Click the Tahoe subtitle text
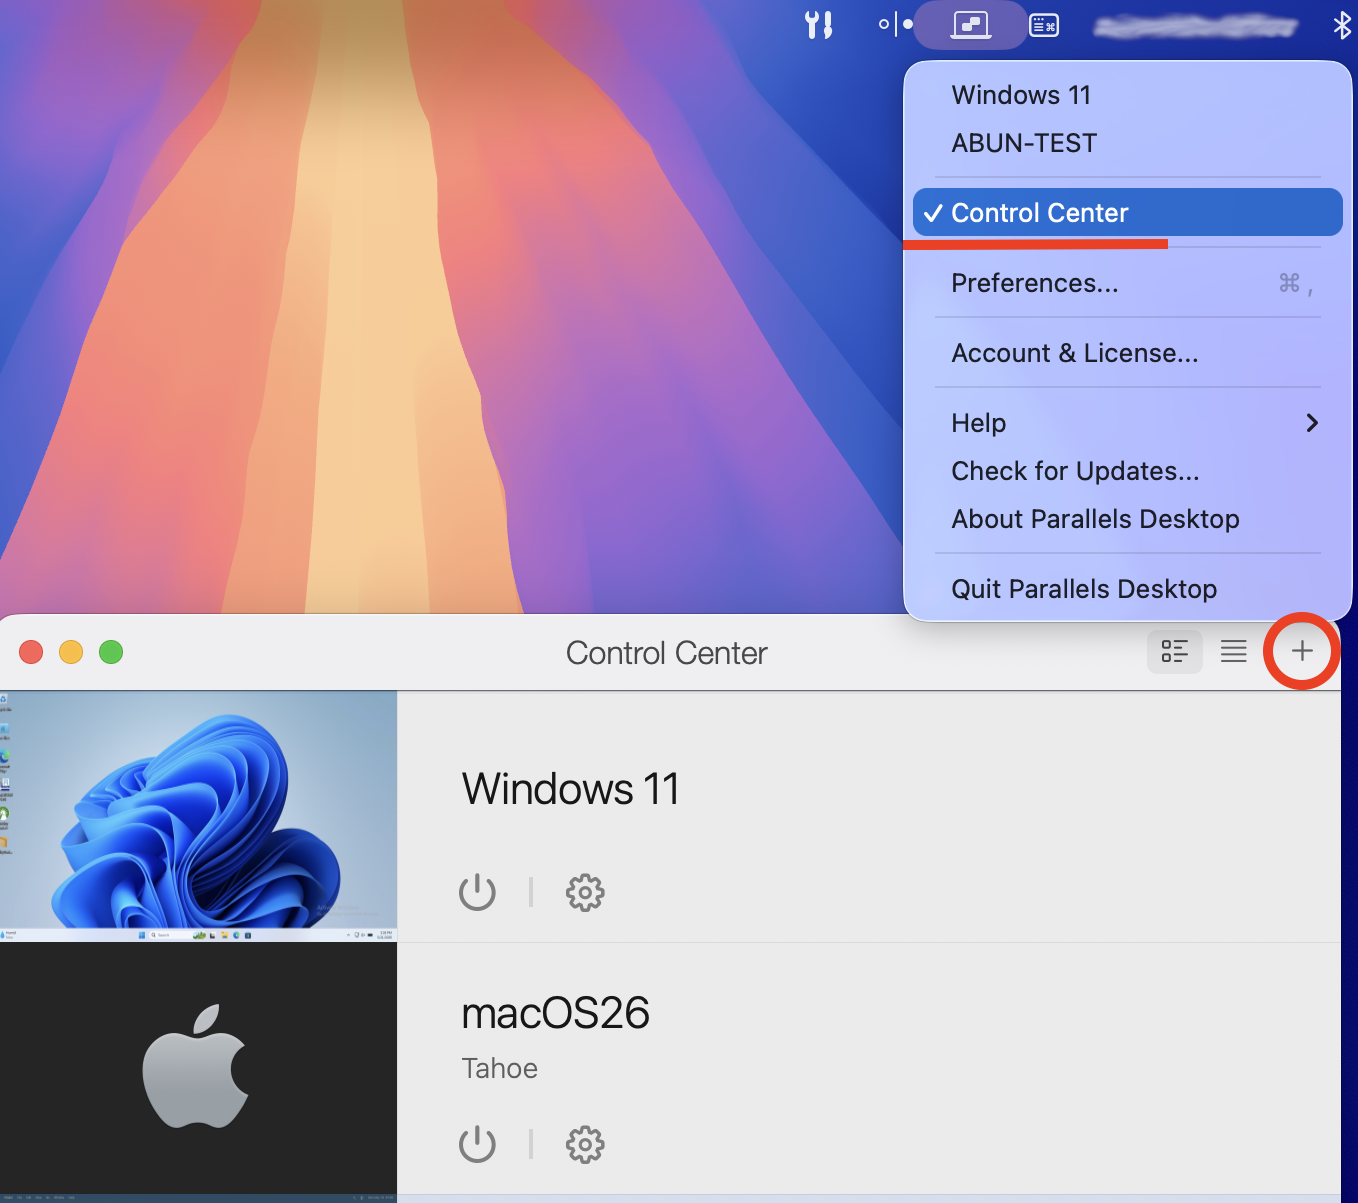 tap(499, 1068)
